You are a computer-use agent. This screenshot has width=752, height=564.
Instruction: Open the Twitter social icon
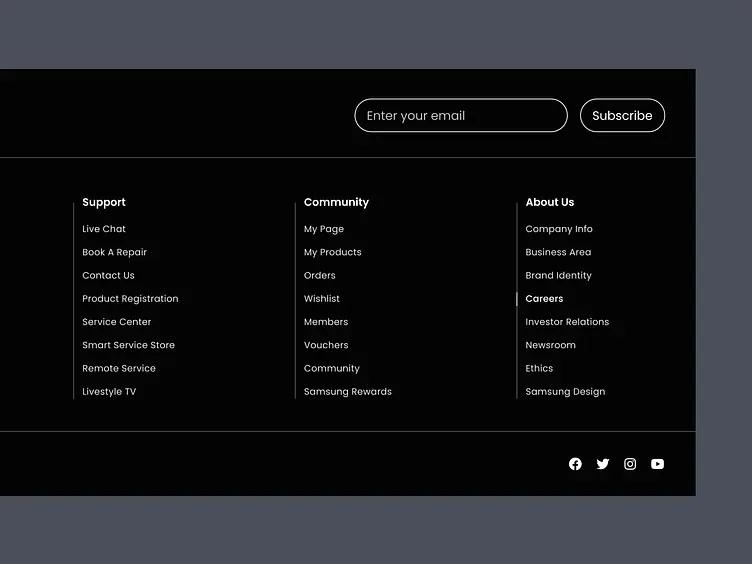(602, 464)
